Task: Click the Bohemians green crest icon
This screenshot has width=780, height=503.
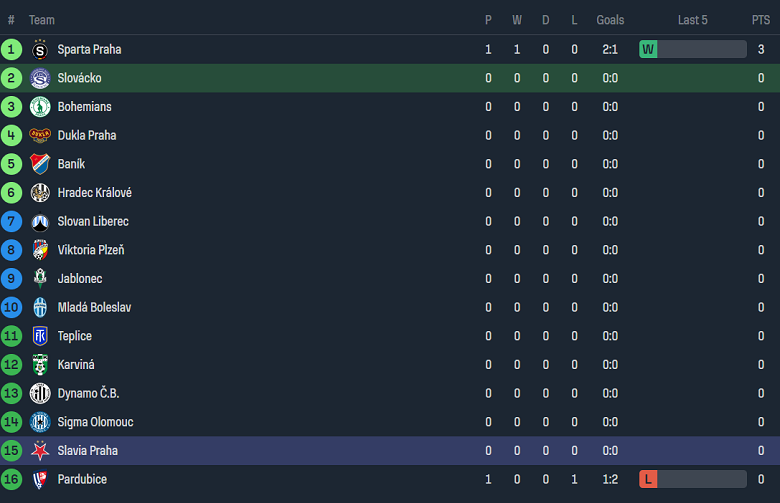Action: point(40,107)
